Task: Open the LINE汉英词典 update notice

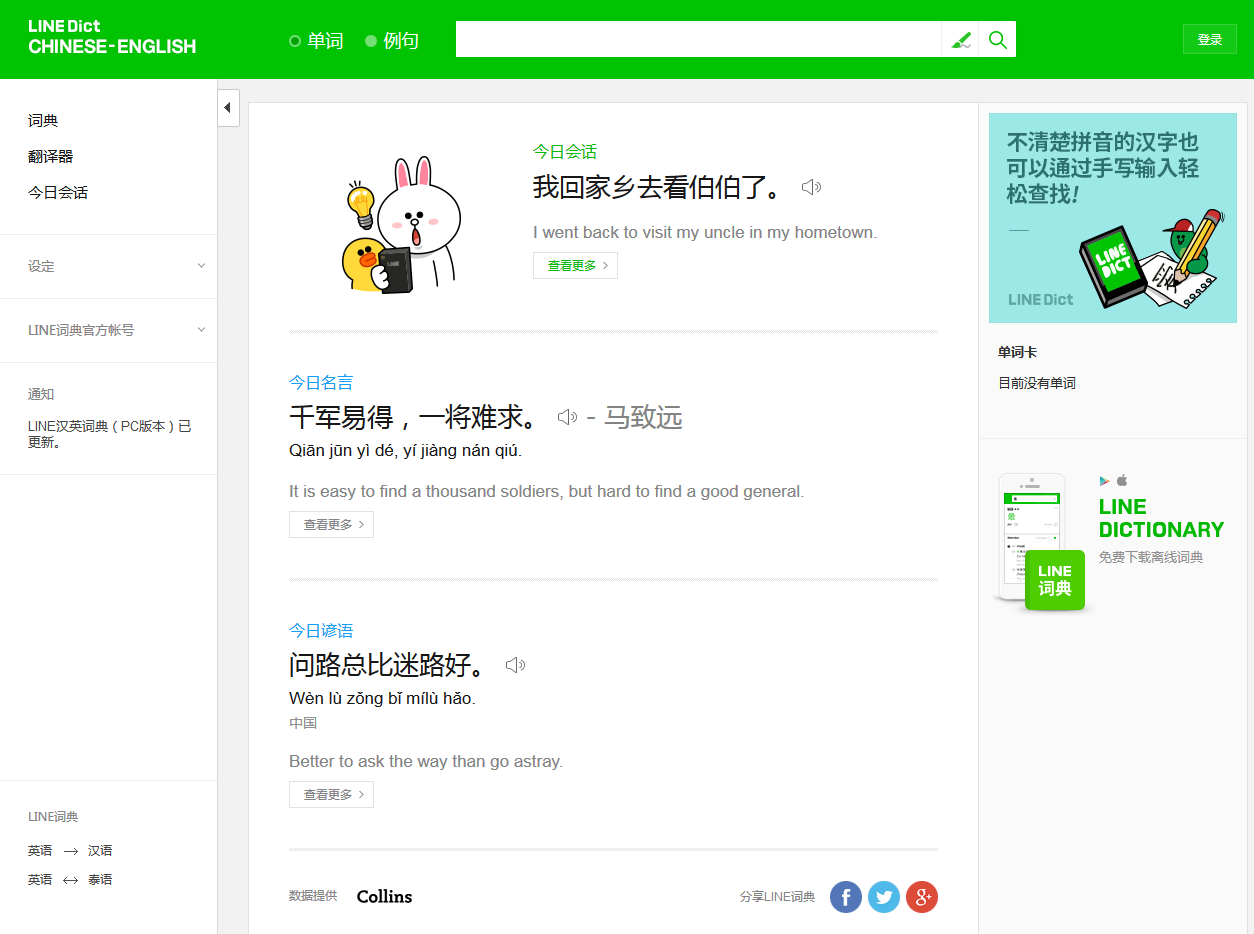Action: (109, 434)
